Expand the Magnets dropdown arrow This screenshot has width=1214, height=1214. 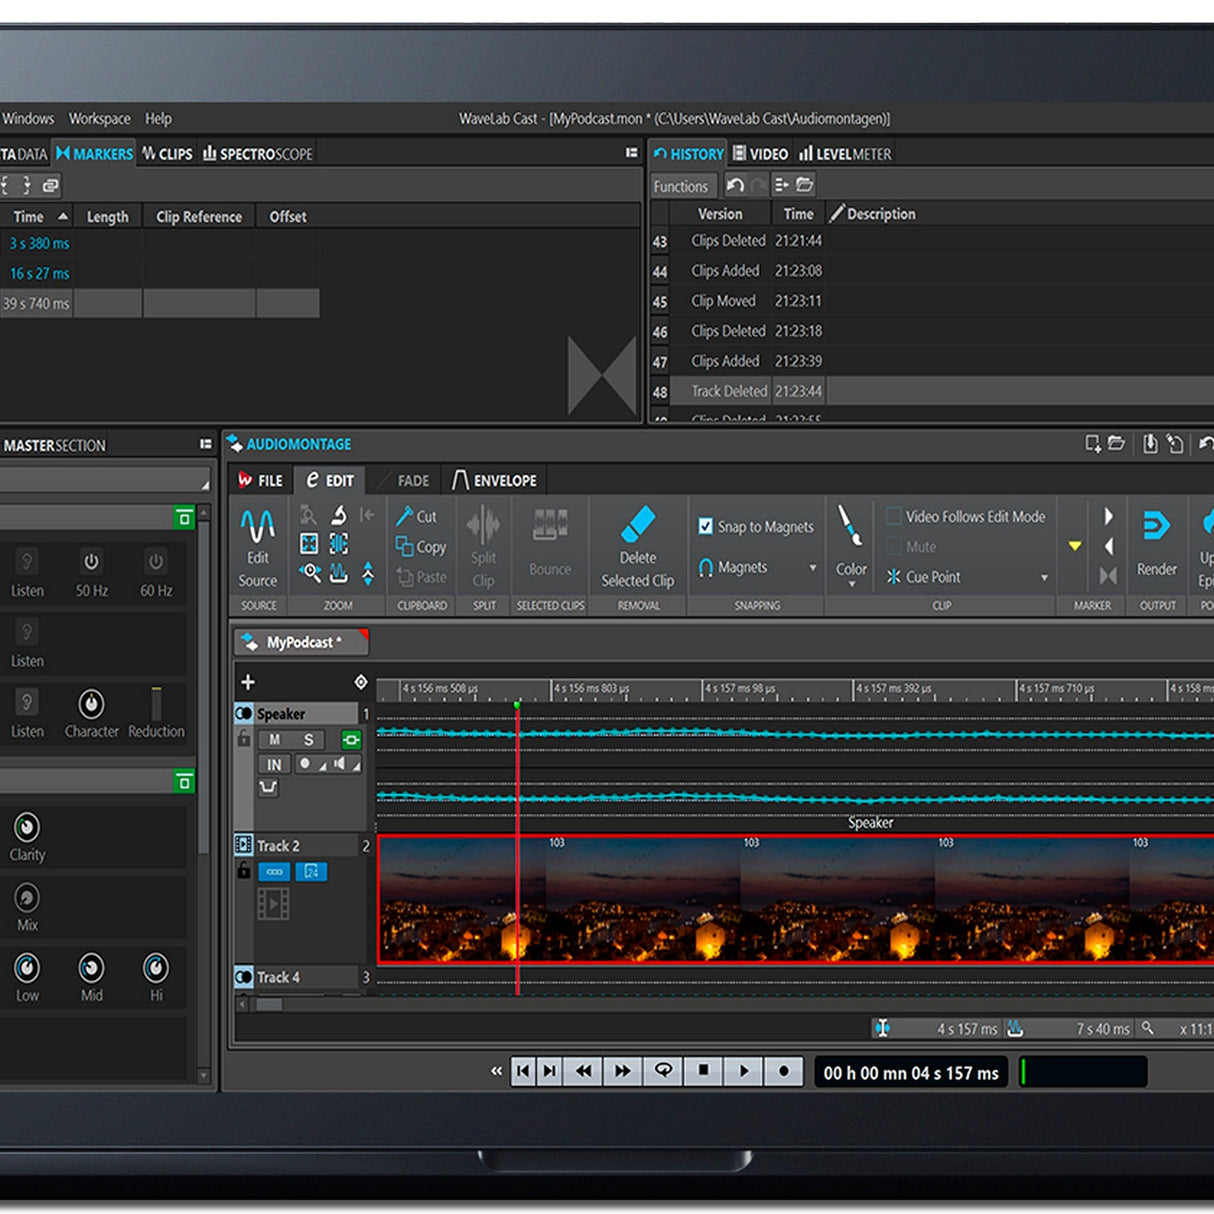812,568
